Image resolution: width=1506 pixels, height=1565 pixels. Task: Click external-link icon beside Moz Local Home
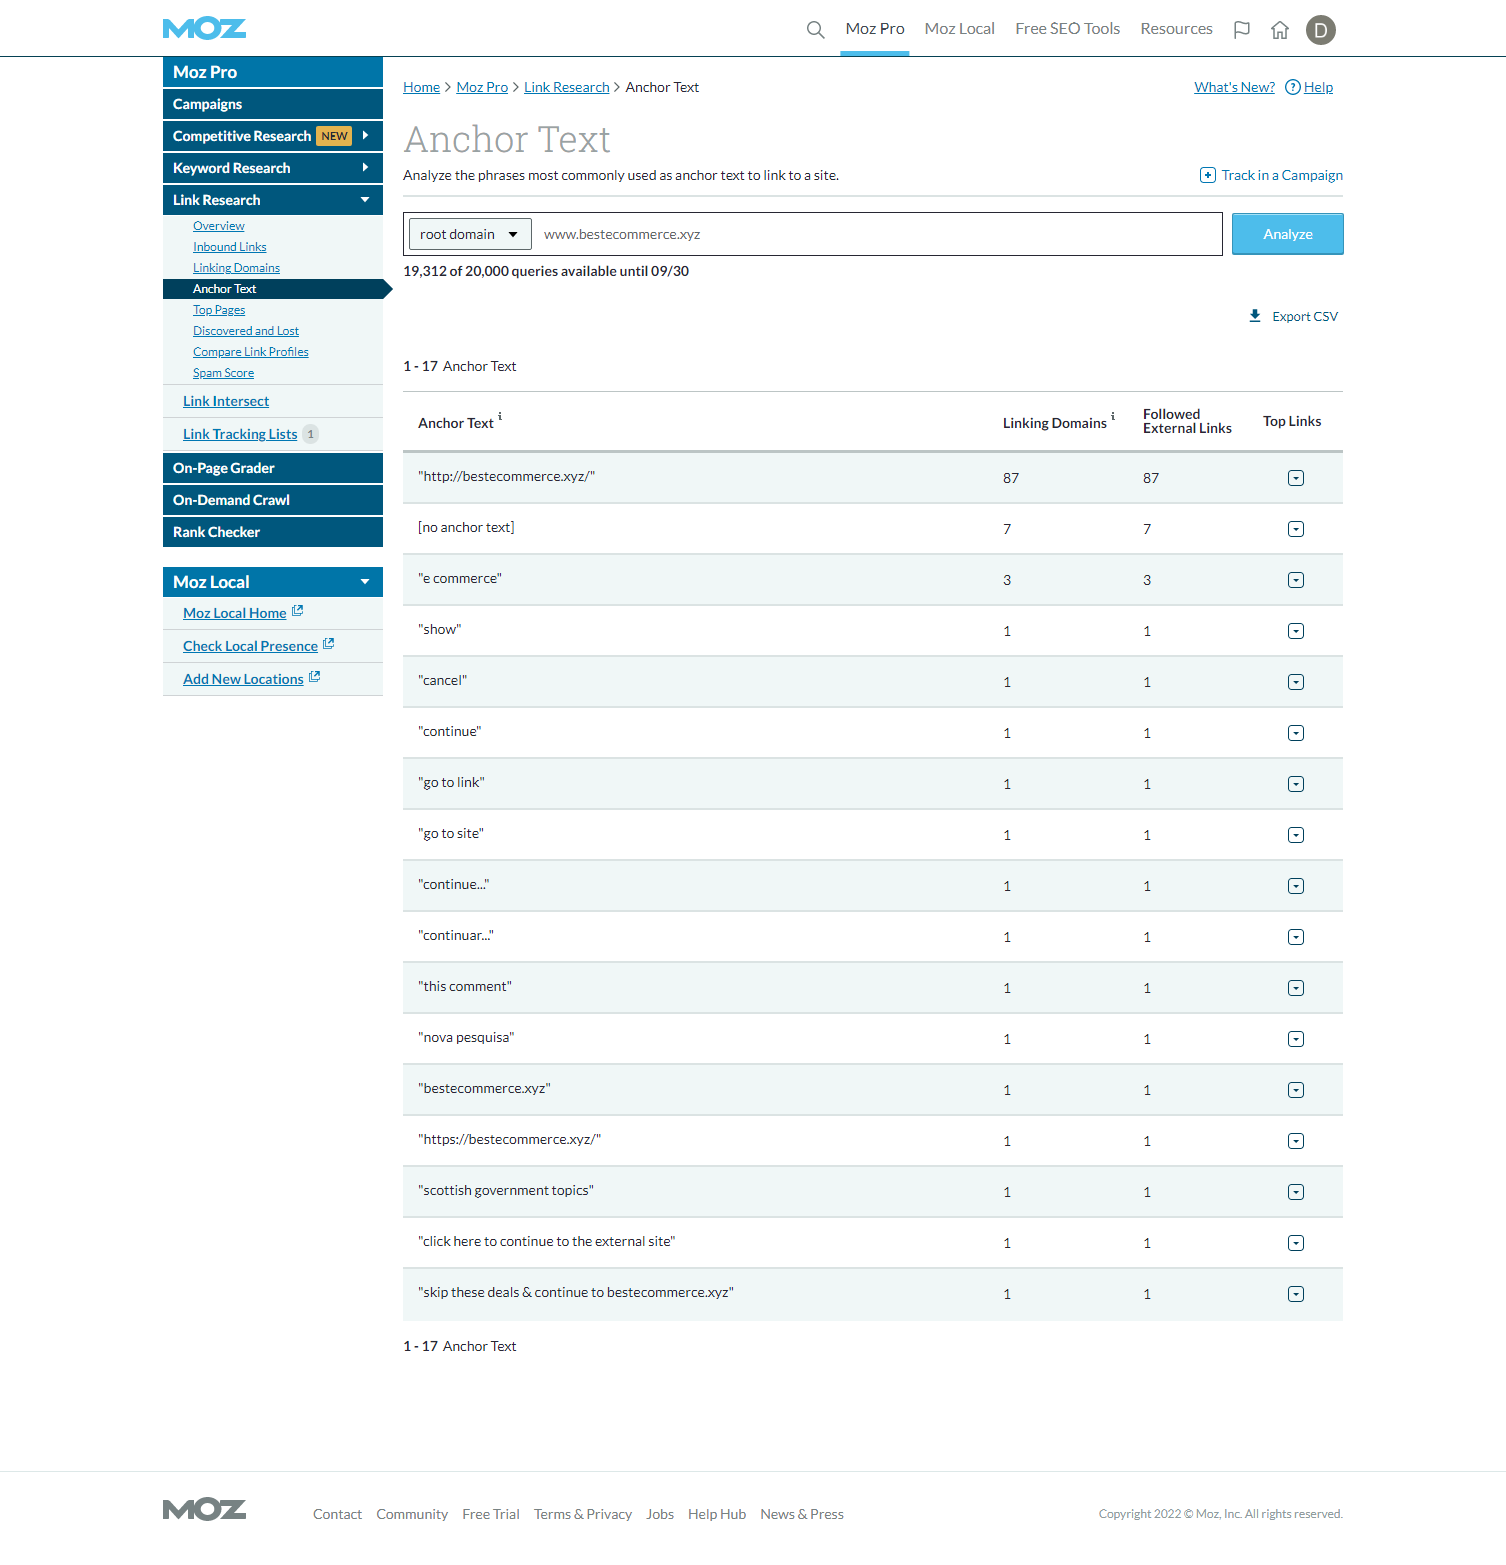(297, 611)
